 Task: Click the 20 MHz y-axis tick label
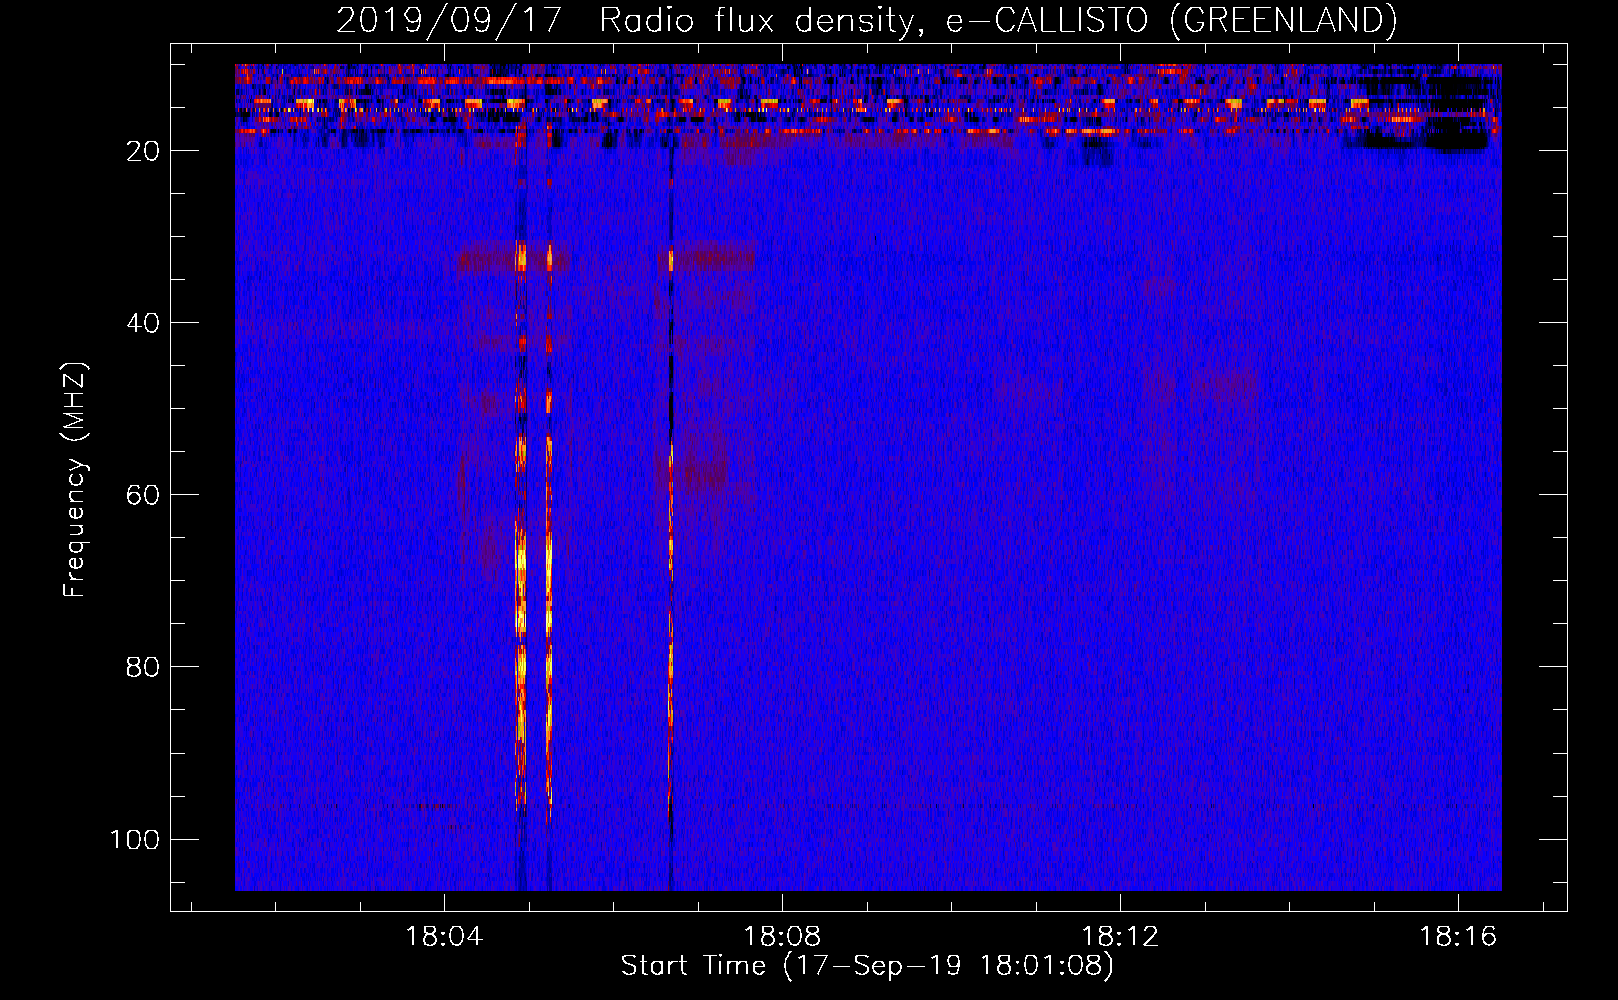[x=143, y=151]
